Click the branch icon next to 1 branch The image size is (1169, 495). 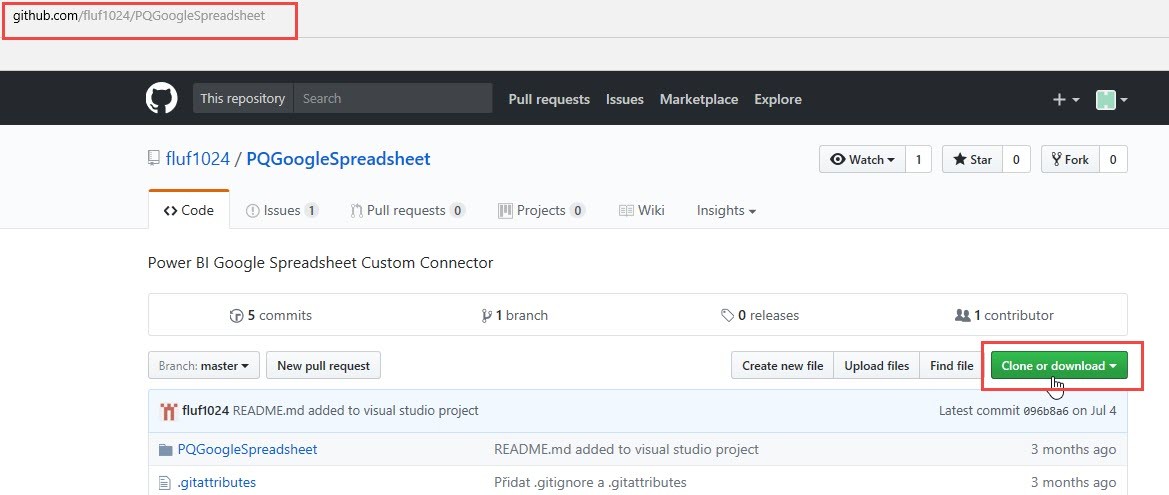pos(487,316)
